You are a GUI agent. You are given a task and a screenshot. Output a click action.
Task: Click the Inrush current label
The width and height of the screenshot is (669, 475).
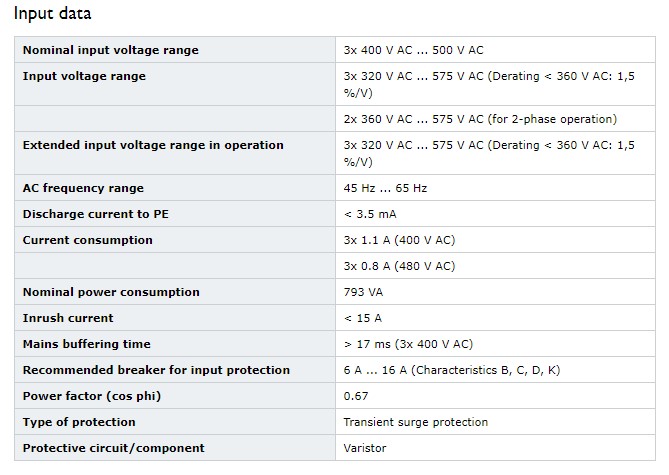click(x=68, y=318)
